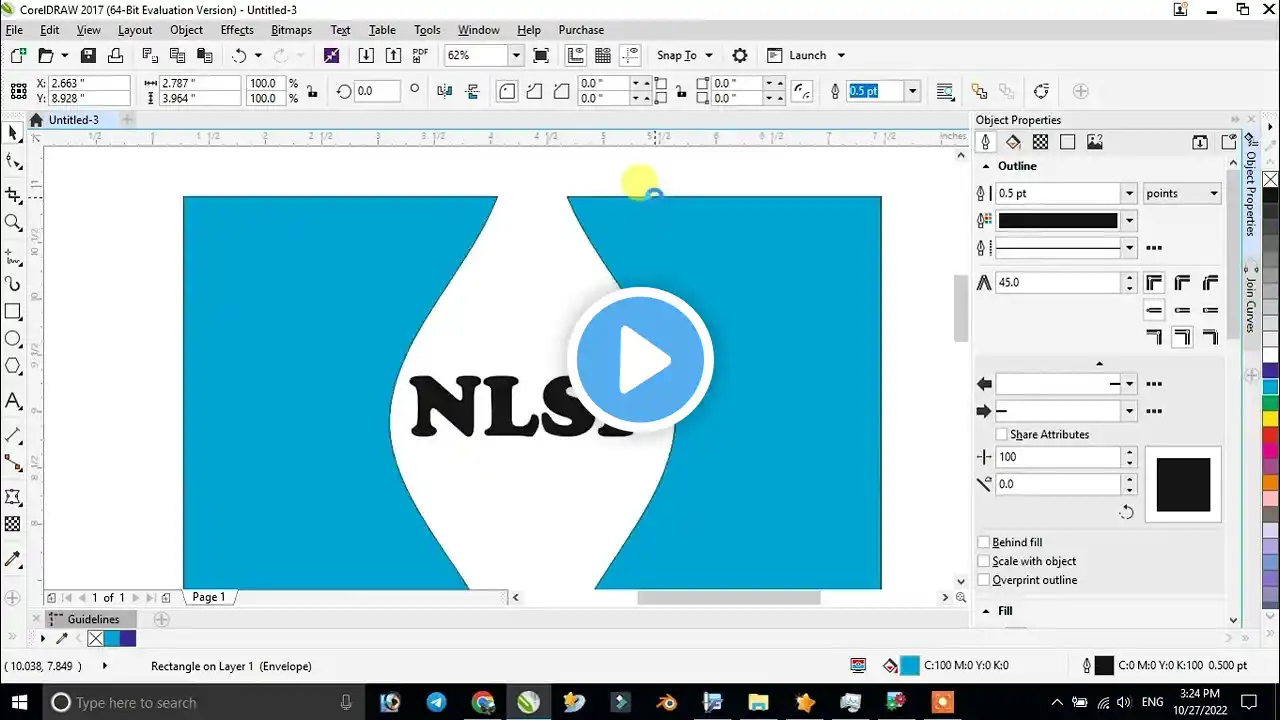Toggle Show Rulers
The image size is (1280, 720).
[x=576, y=56]
